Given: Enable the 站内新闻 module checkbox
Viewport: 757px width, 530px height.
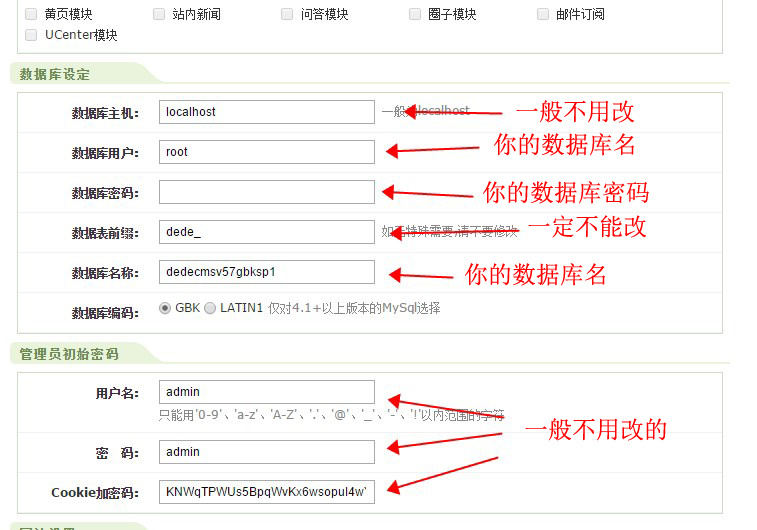Looking at the screenshot, I should tap(159, 14).
